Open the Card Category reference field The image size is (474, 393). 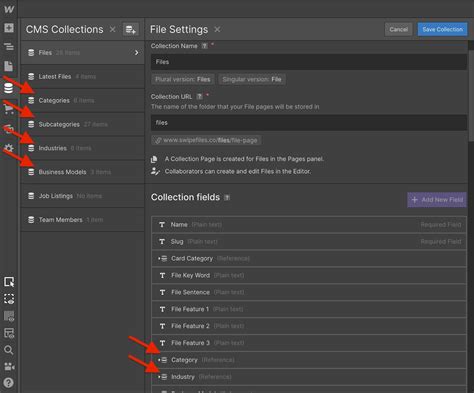pos(309,258)
